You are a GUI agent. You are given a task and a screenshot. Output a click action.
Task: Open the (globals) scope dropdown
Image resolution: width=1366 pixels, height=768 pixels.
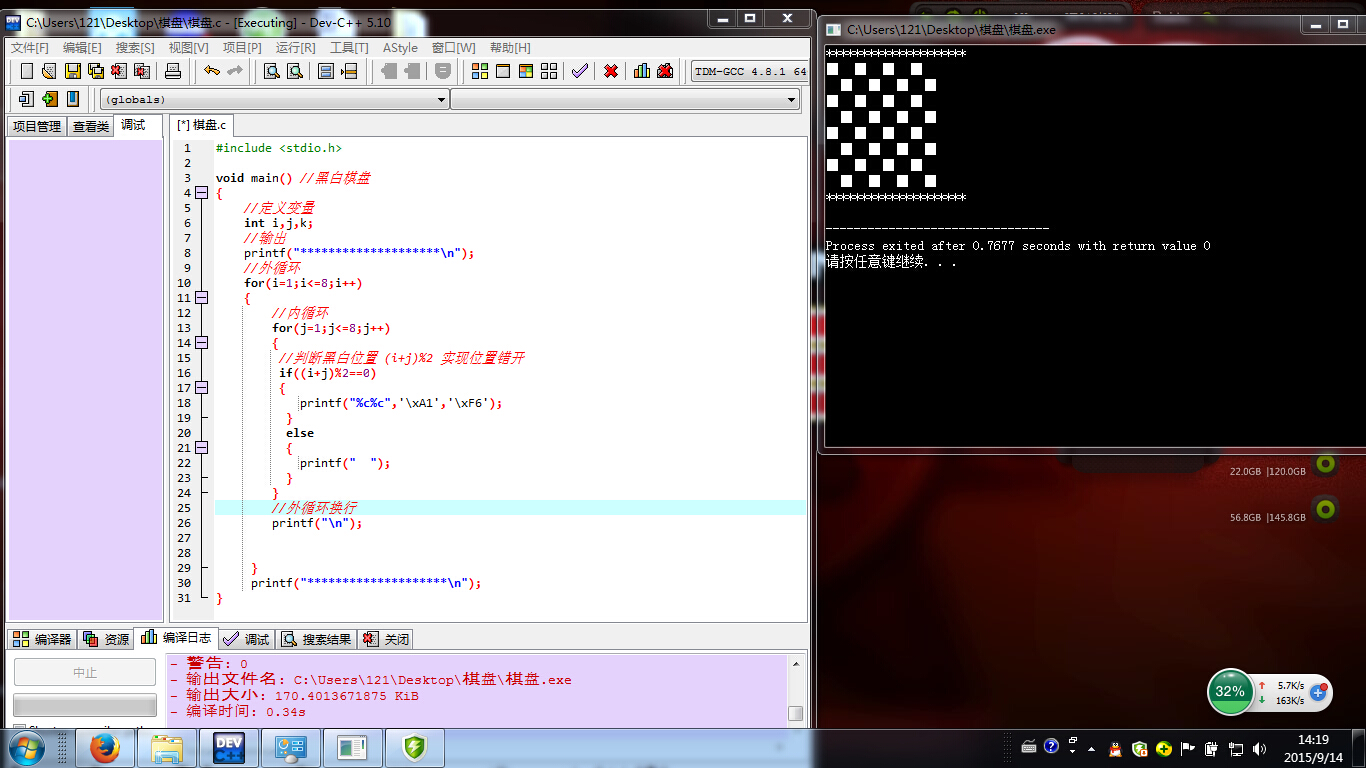pyautogui.click(x=274, y=99)
